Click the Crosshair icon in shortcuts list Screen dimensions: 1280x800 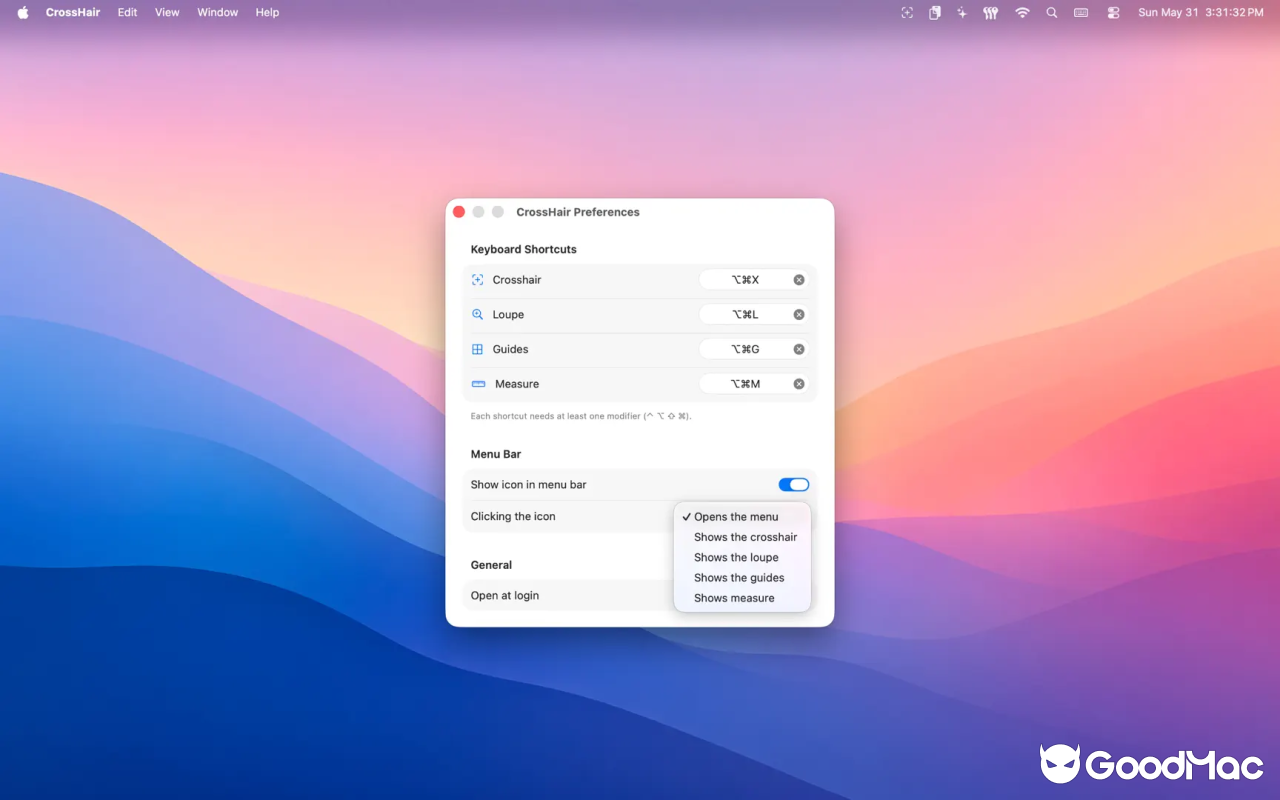coord(478,280)
